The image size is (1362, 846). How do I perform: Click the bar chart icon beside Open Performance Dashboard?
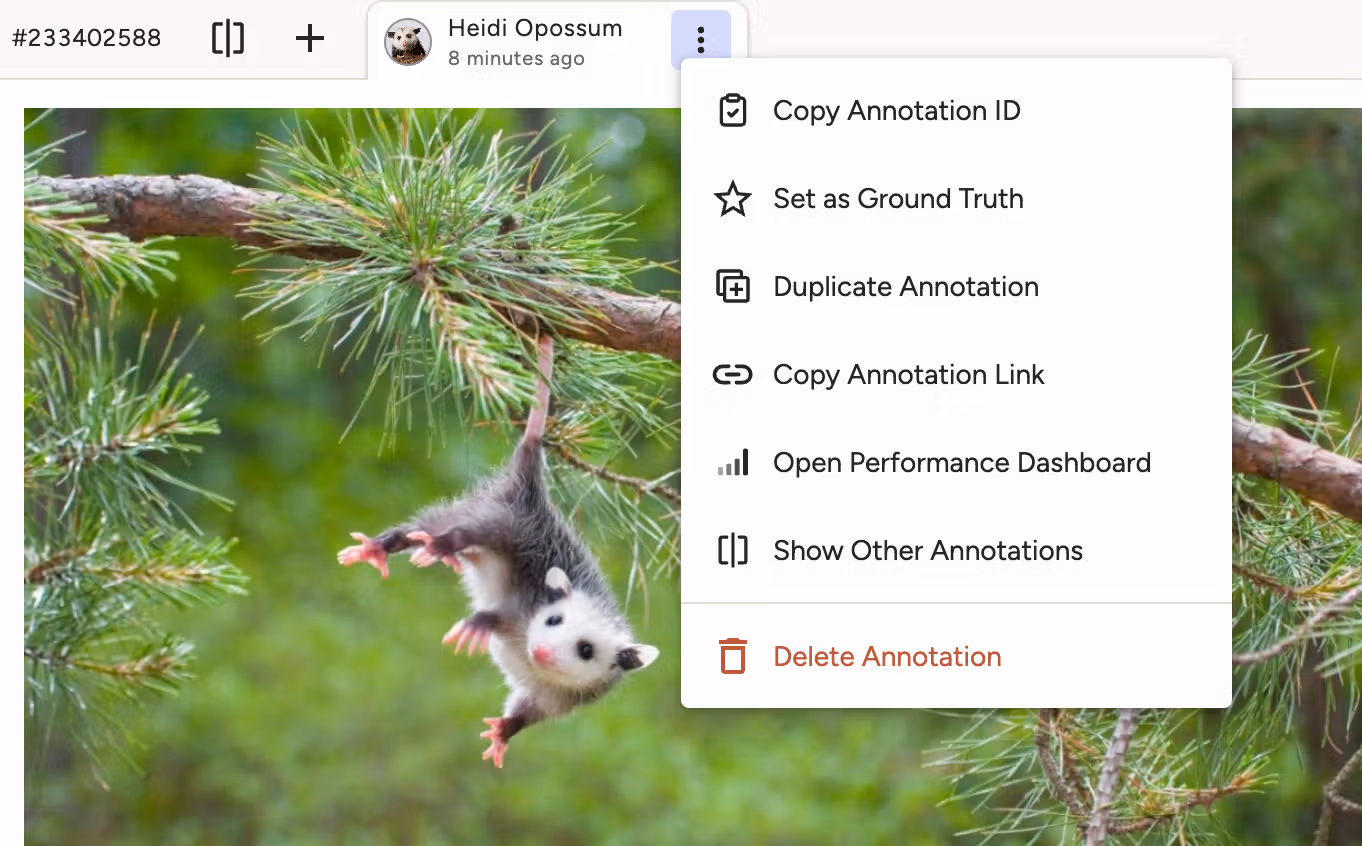pyautogui.click(x=734, y=463)
